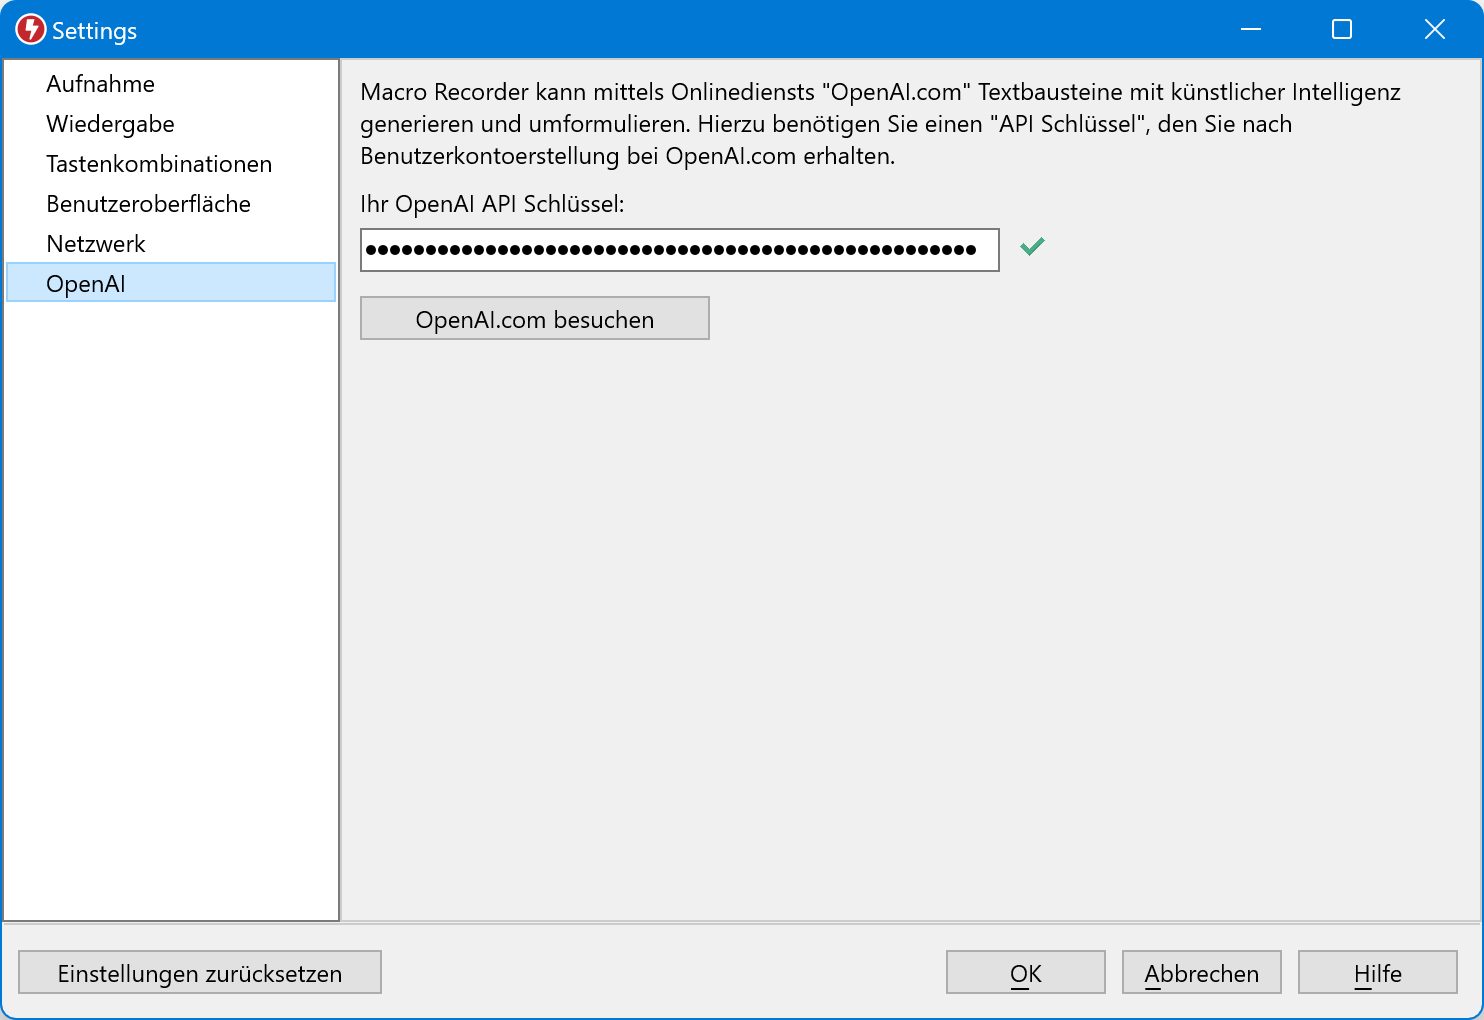
Task: Maximize the Settings window
Action: click(1342, 29)
